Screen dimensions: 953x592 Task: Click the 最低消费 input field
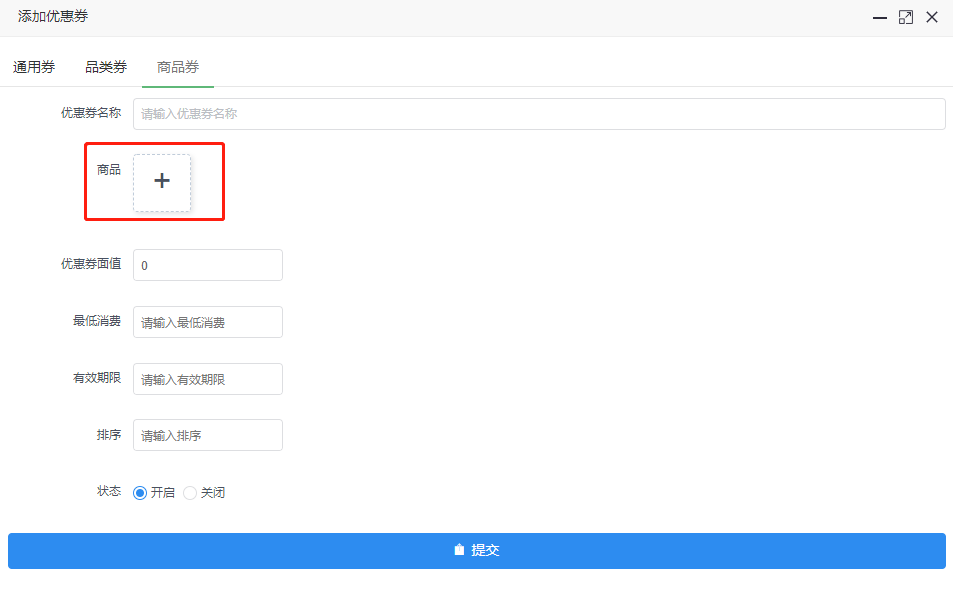pyautogui.click(x=208, y=322)
